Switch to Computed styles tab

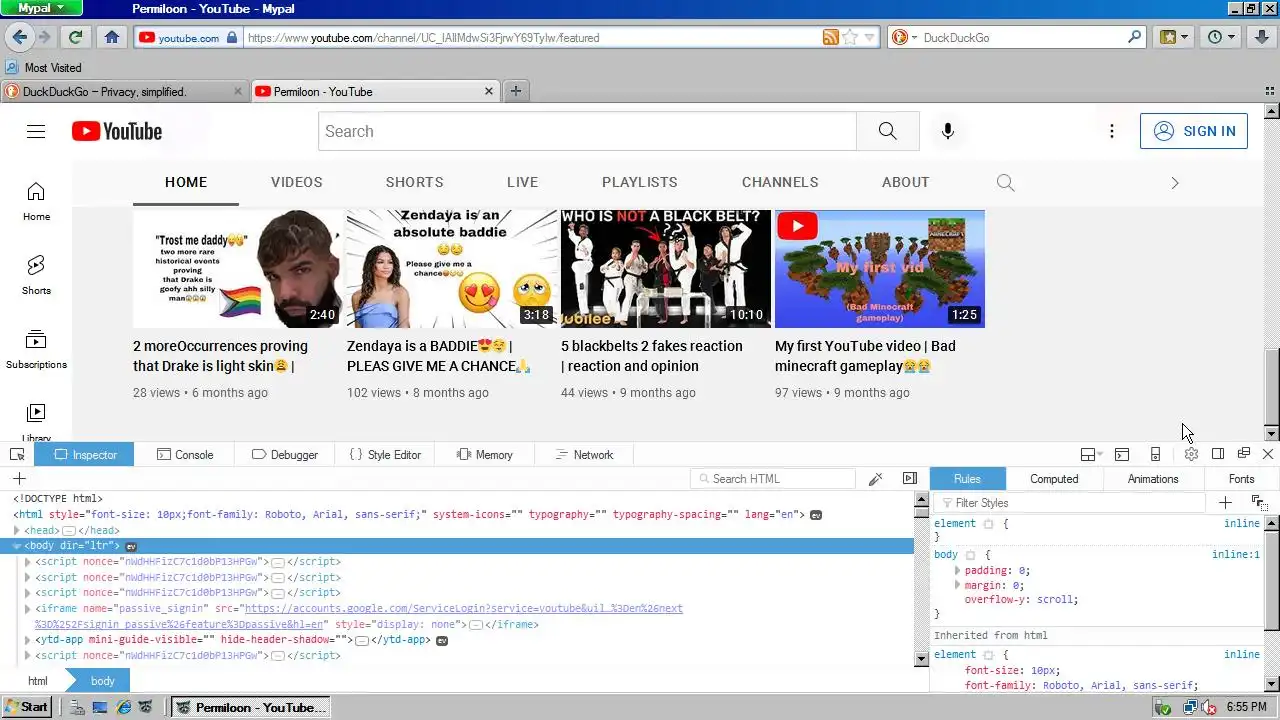coord(1054,479)
